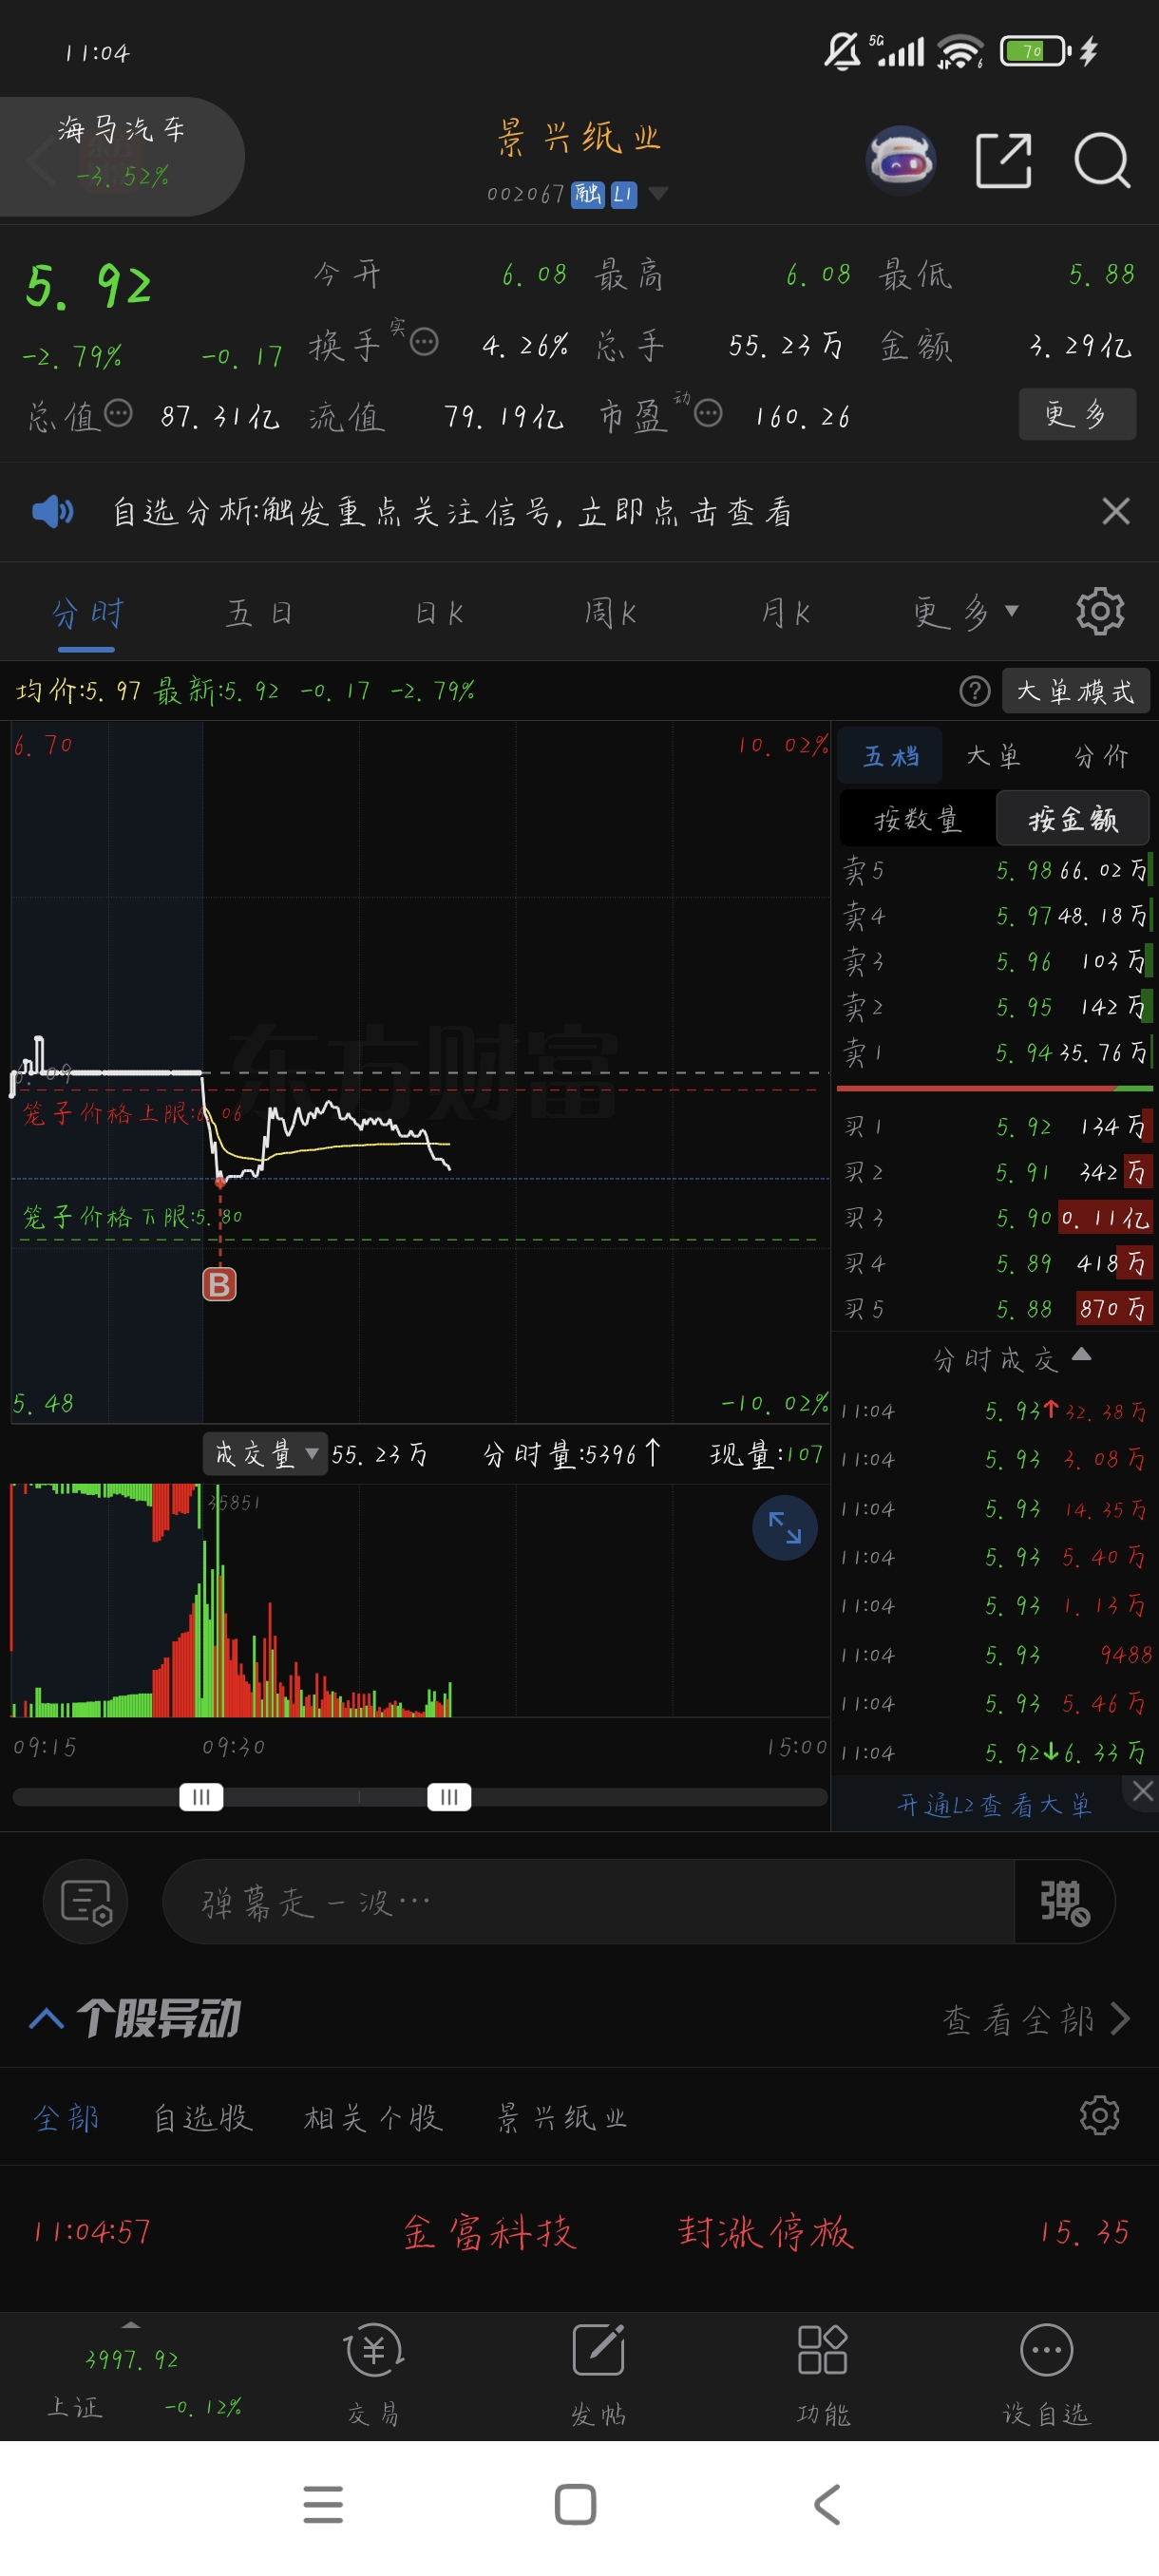
Task: Open 换手 turnover info bubble icon
Action: tap(424, 342)
